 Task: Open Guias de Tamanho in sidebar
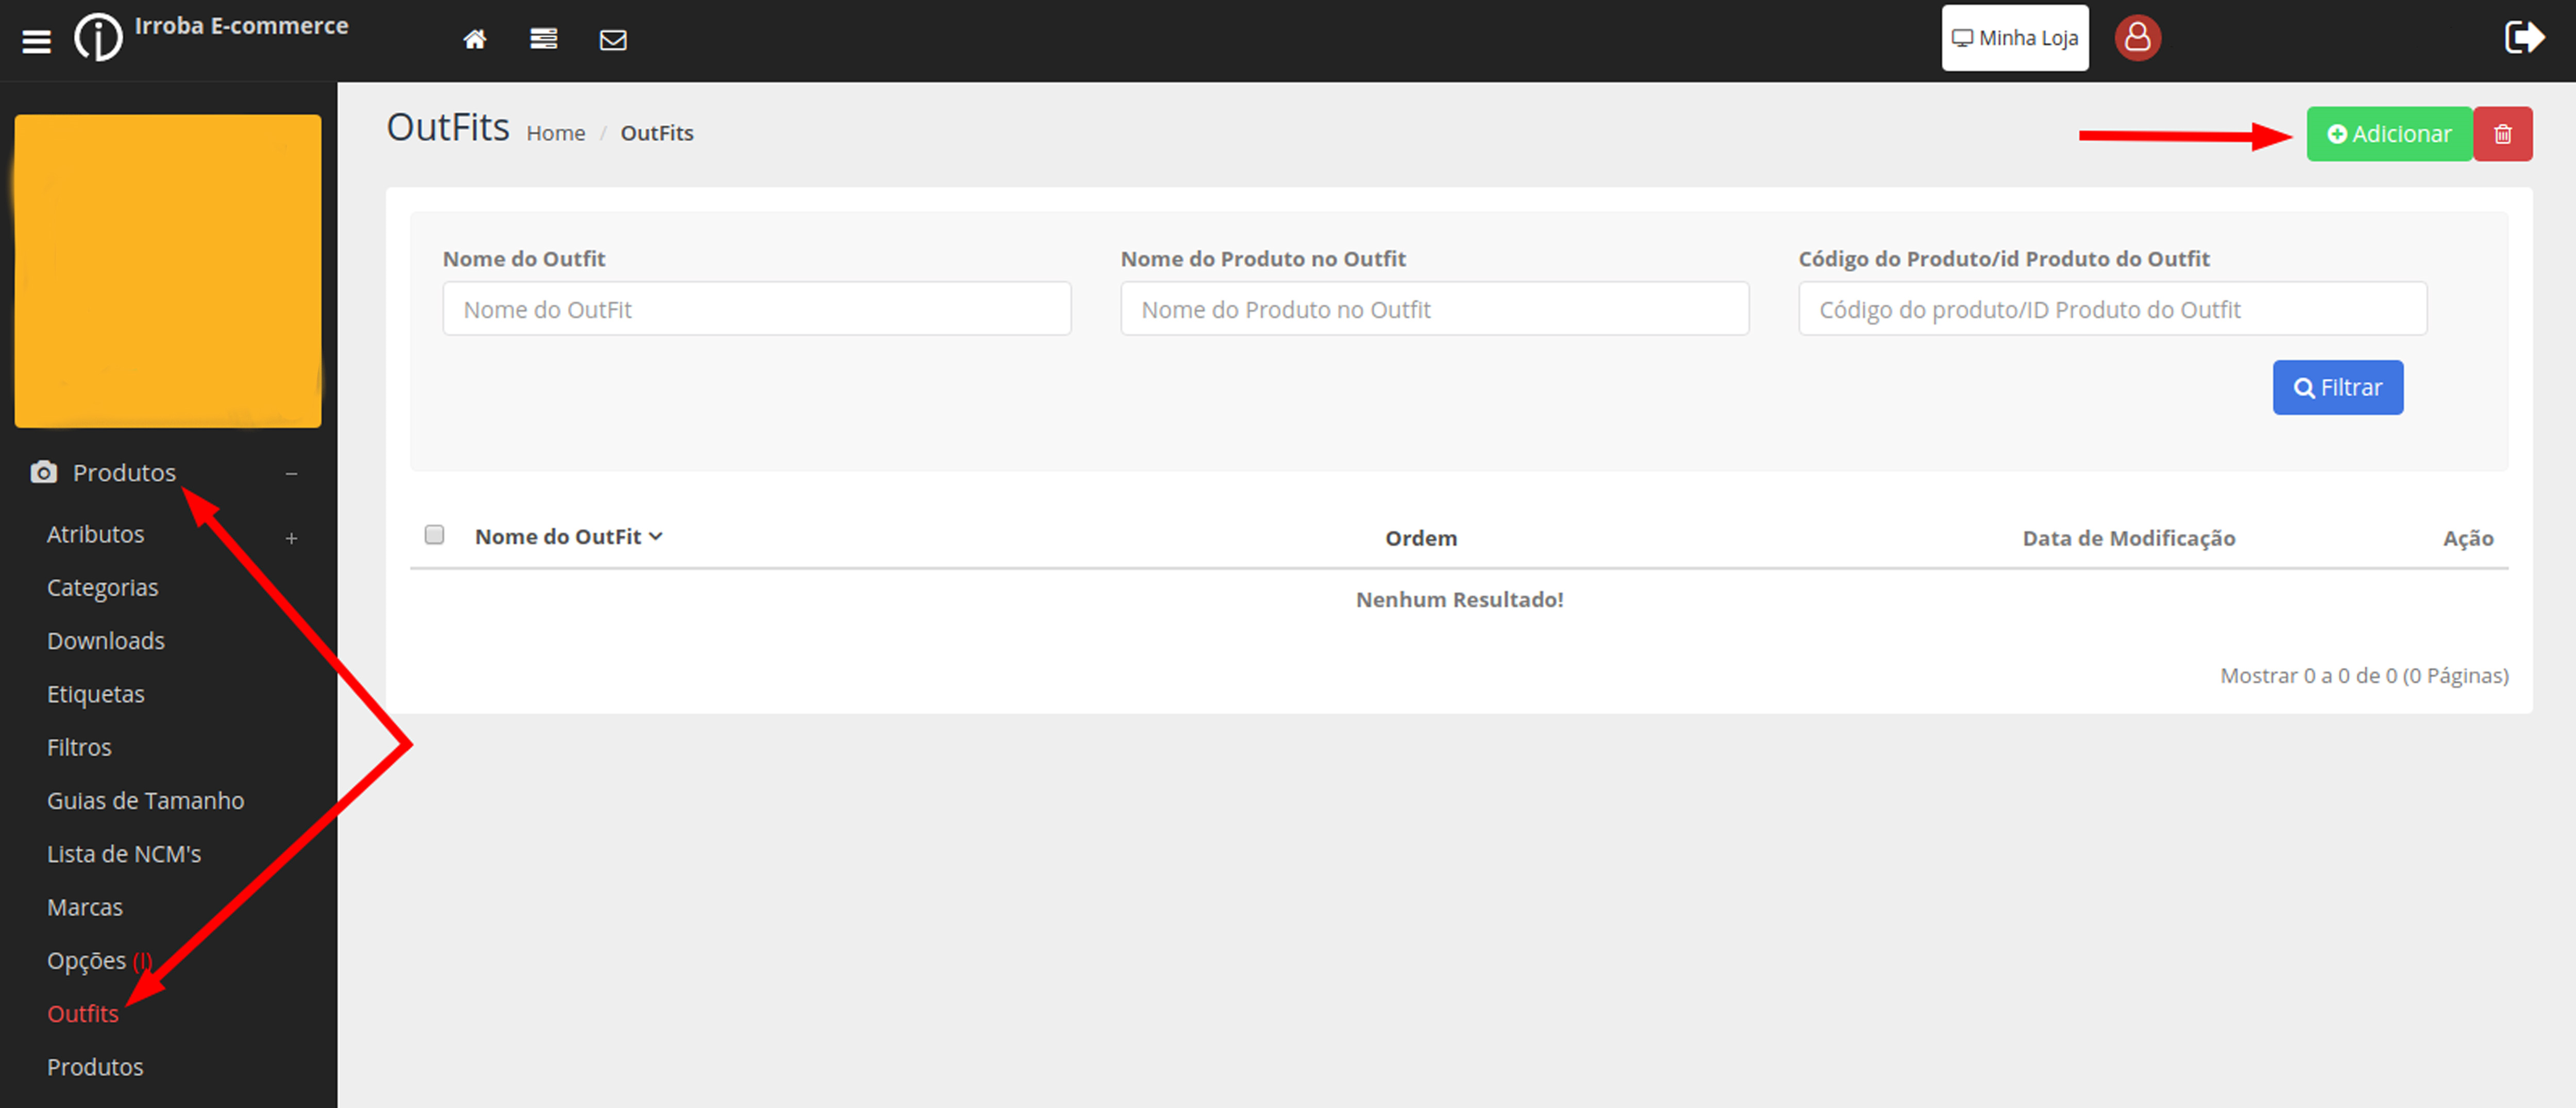click(146, 800)
